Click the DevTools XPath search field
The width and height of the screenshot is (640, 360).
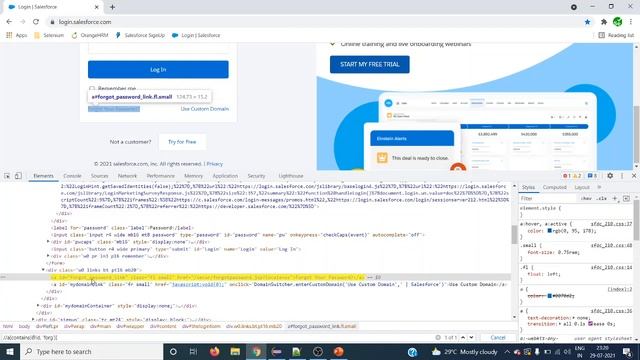(216, 338)
